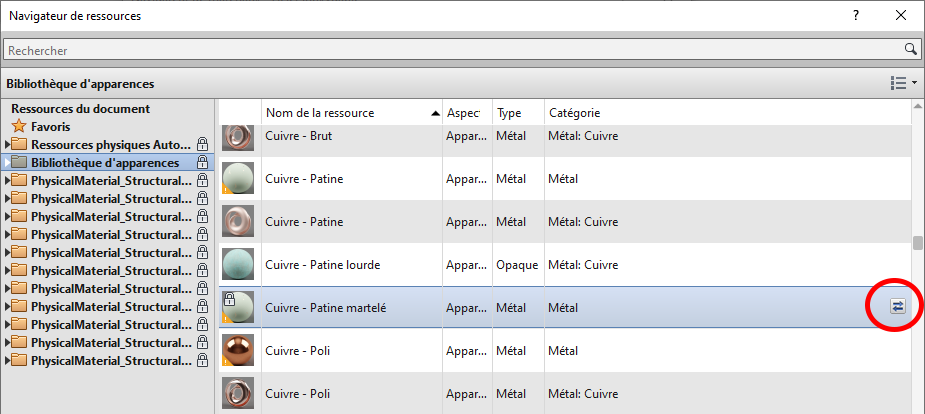Select the Cuivre - Poli copper sphere thumbnail

point(238,351)
